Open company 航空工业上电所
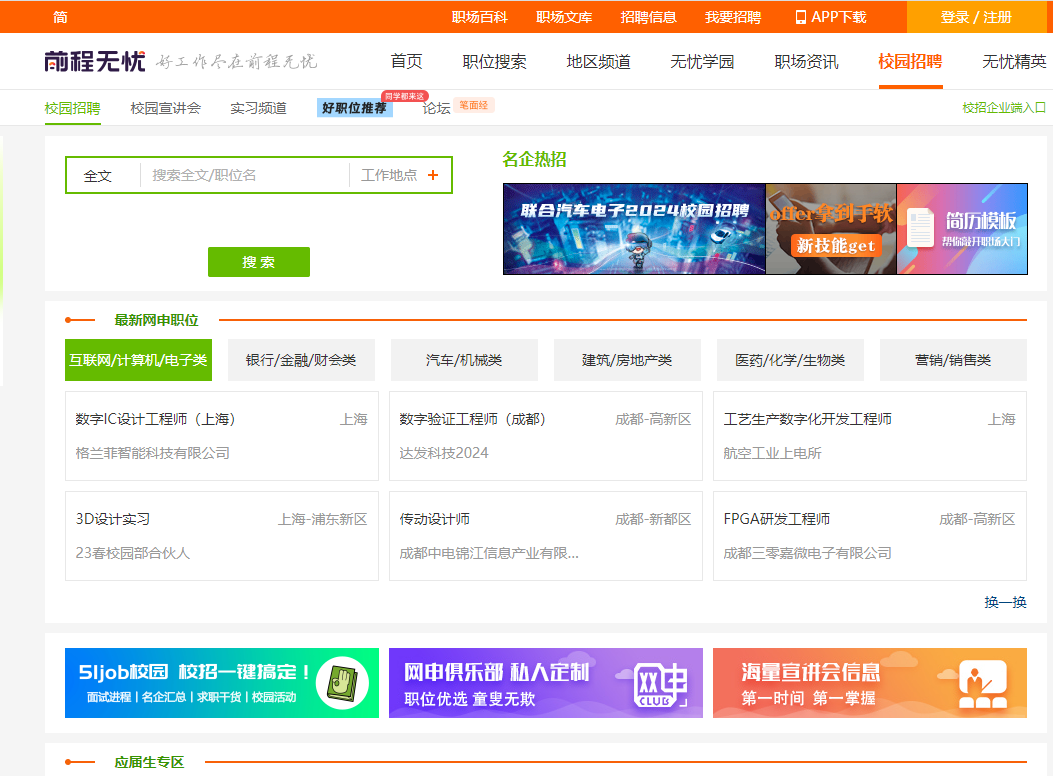The image size is (1053, 776). (x=772, y=453)
